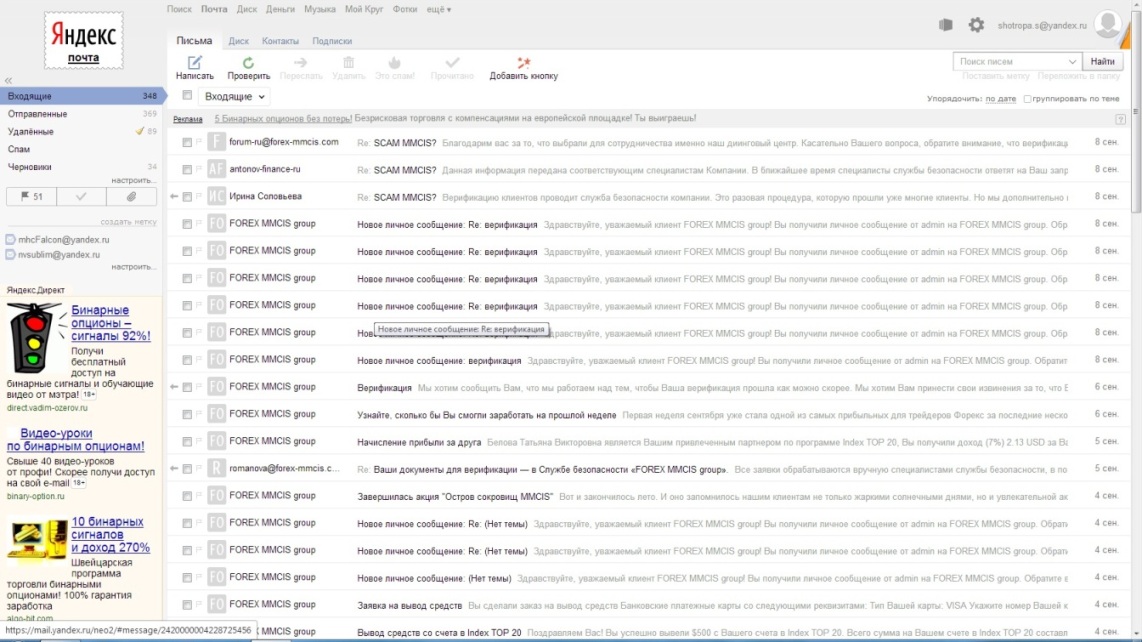Image resolution: width=1142 pixels, height=642 pixels.
Task: Click the flag on the forum-ru@forex-mmcis.com letter
Action: [199, 142]
